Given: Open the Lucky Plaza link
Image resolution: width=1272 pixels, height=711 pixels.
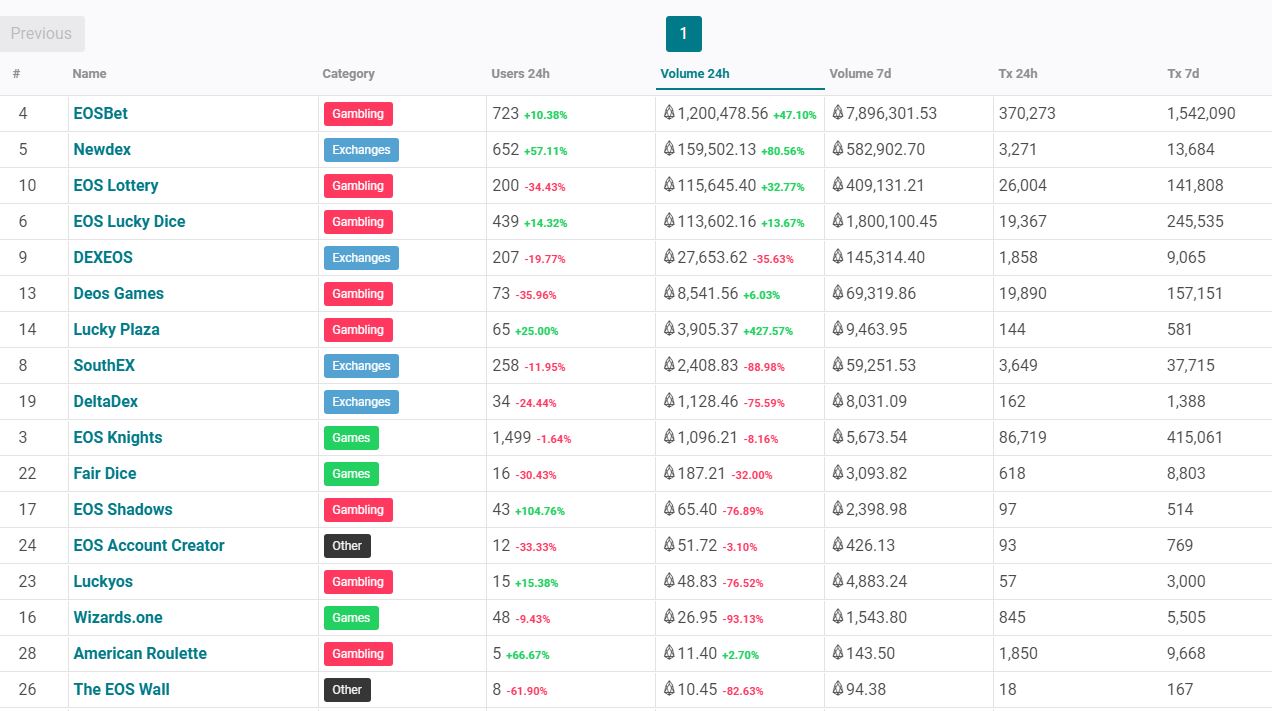Looking at the screenshot, I should (117, 330).
